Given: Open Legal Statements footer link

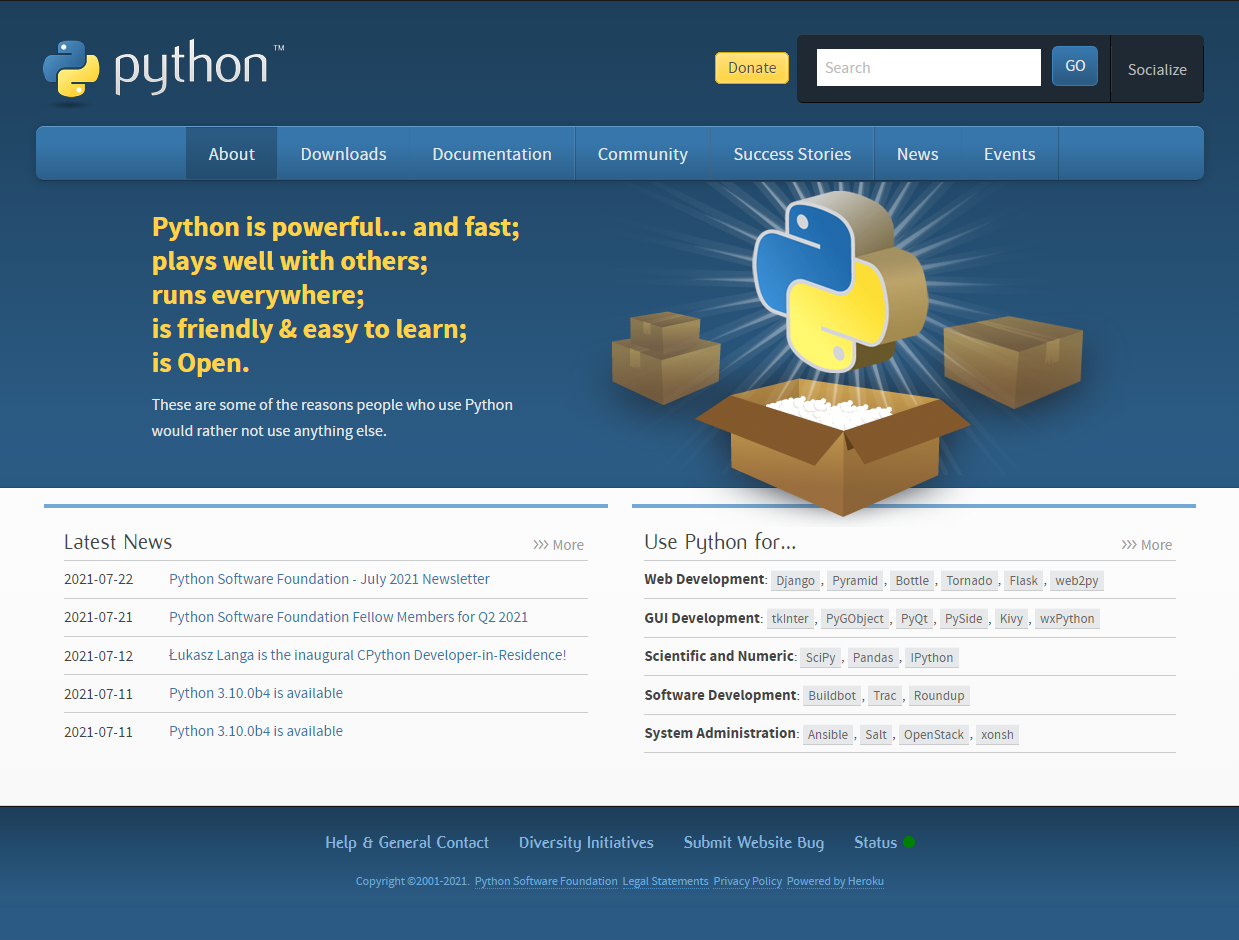Looking at the screenshot, I should (x=665, y=881).
